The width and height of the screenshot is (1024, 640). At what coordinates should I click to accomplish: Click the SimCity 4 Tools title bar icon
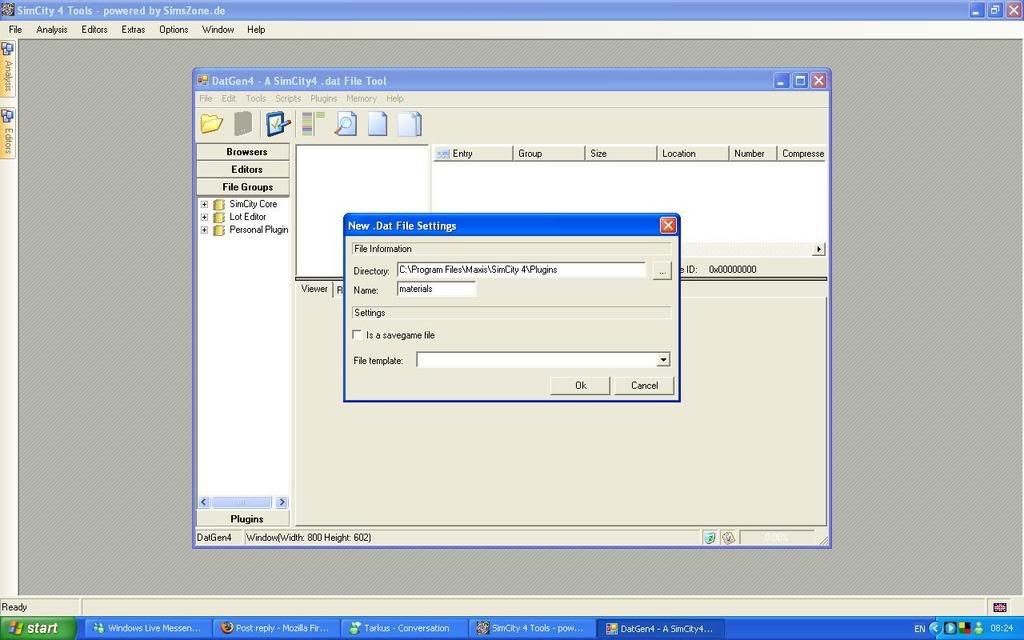7,10
